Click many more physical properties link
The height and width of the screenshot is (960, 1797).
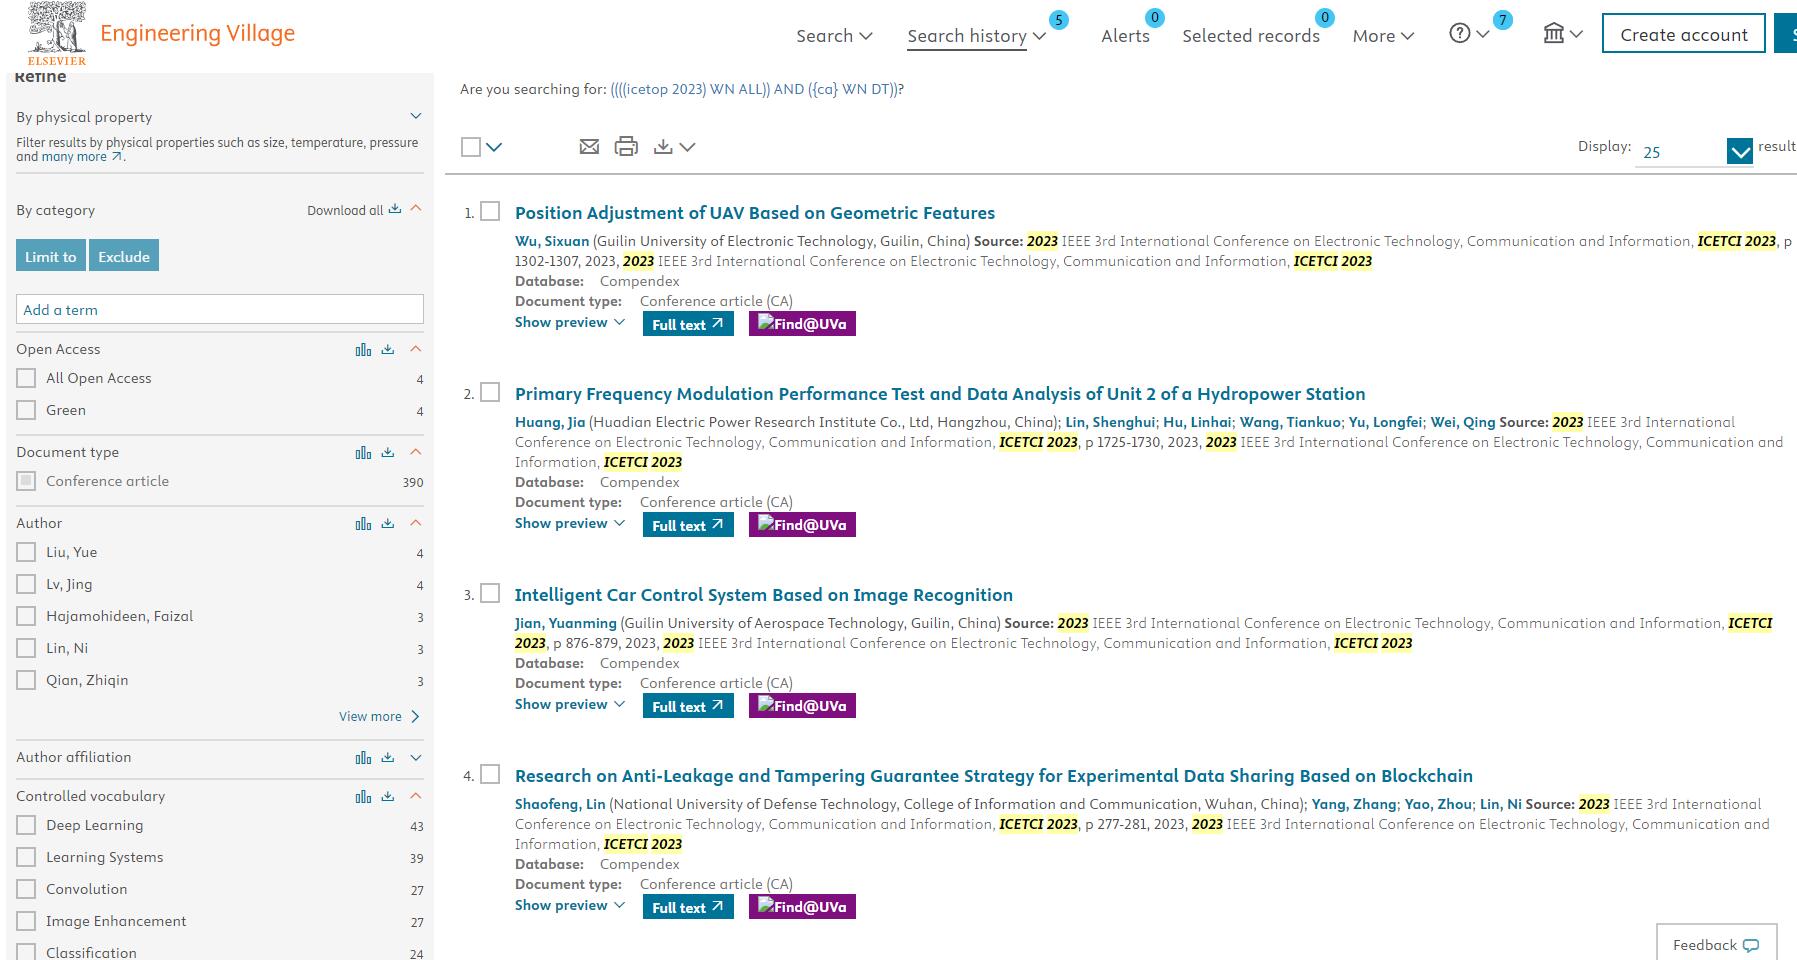(x=82, y=157)
